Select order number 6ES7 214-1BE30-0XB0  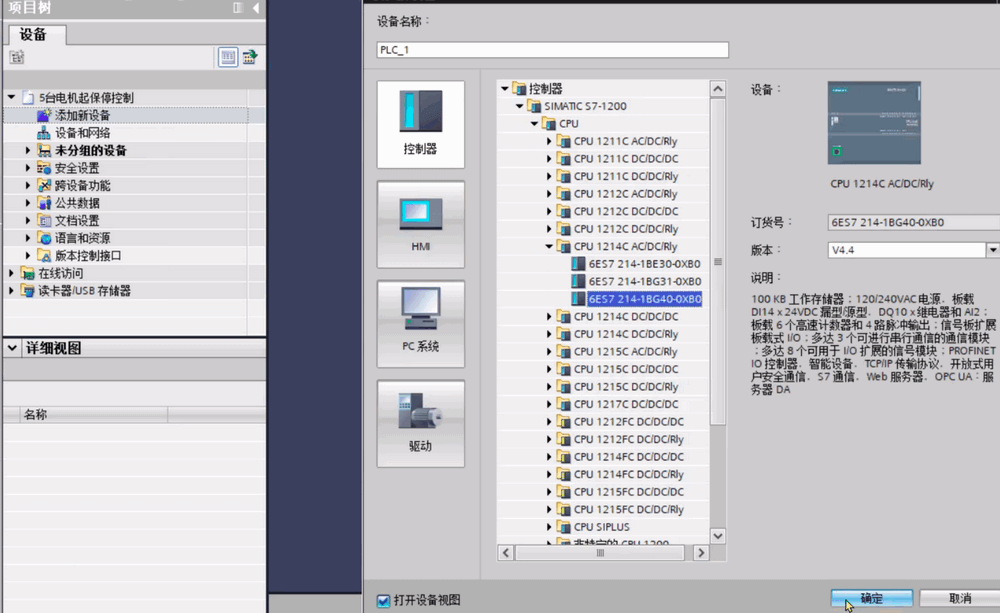click(644, 264)
